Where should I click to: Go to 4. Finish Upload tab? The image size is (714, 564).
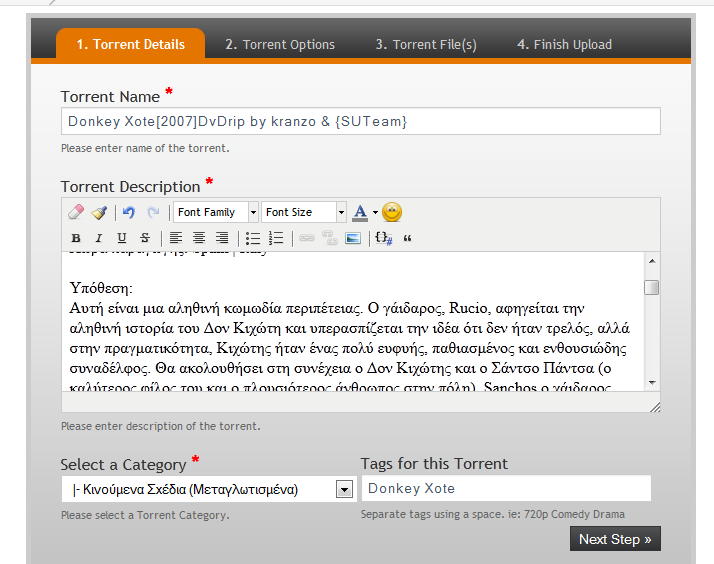(x=564, y=45)
